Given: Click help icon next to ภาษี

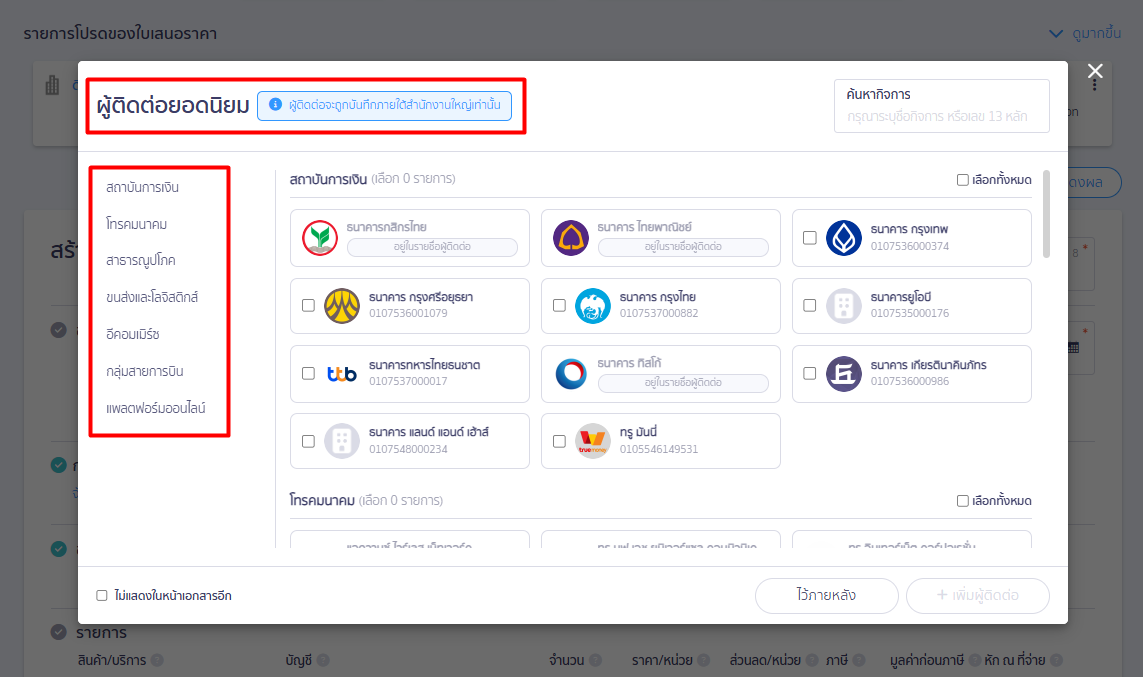Looking at the screenshot, I should click(x=859, y=660).
